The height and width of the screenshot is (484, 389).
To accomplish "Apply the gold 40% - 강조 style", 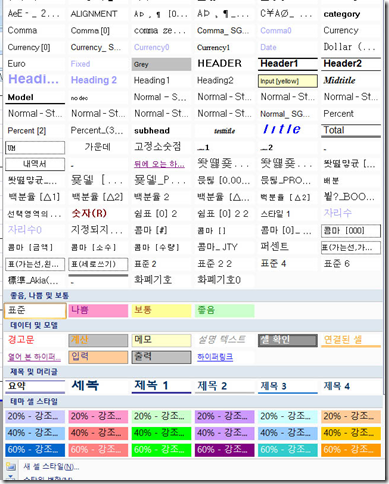I will 351,433.
